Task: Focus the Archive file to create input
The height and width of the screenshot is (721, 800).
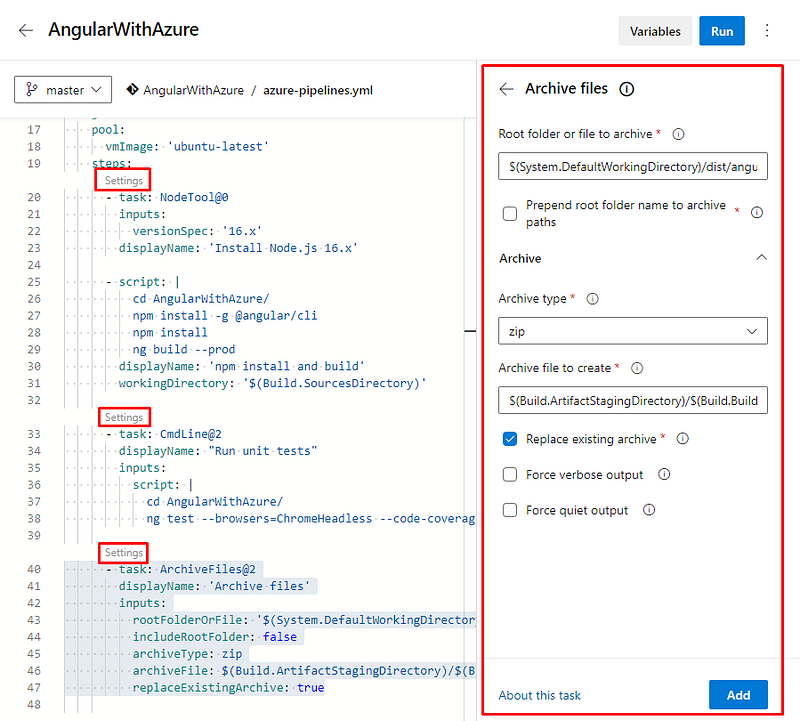Action: [x=633, y=401]
